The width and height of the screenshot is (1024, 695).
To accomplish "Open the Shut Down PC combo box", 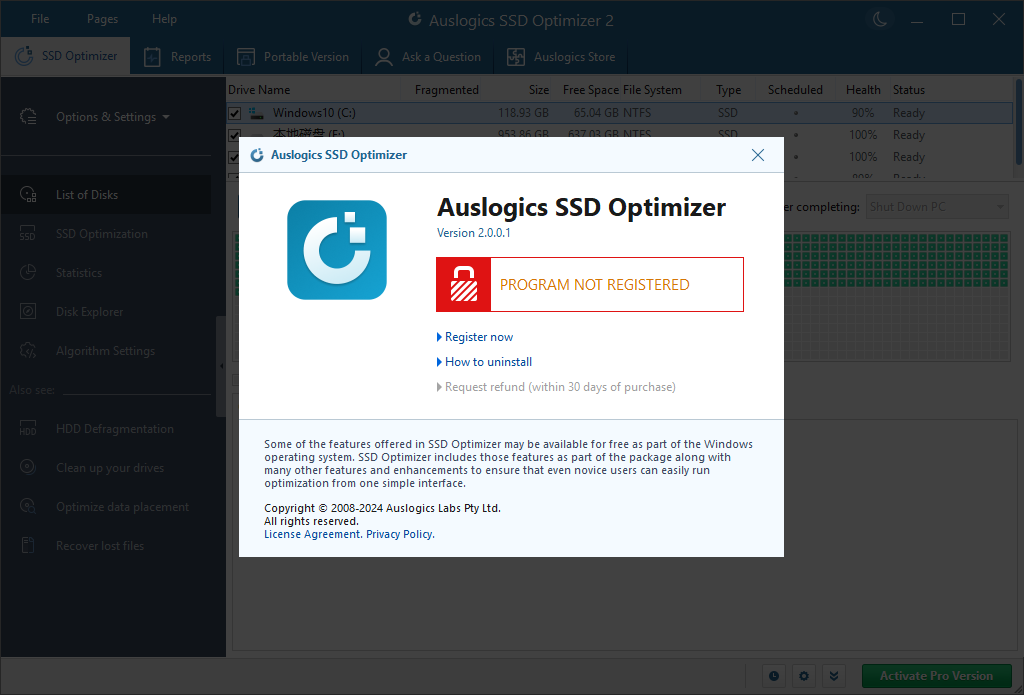I will pyautogui.click(x=937, y=207).
